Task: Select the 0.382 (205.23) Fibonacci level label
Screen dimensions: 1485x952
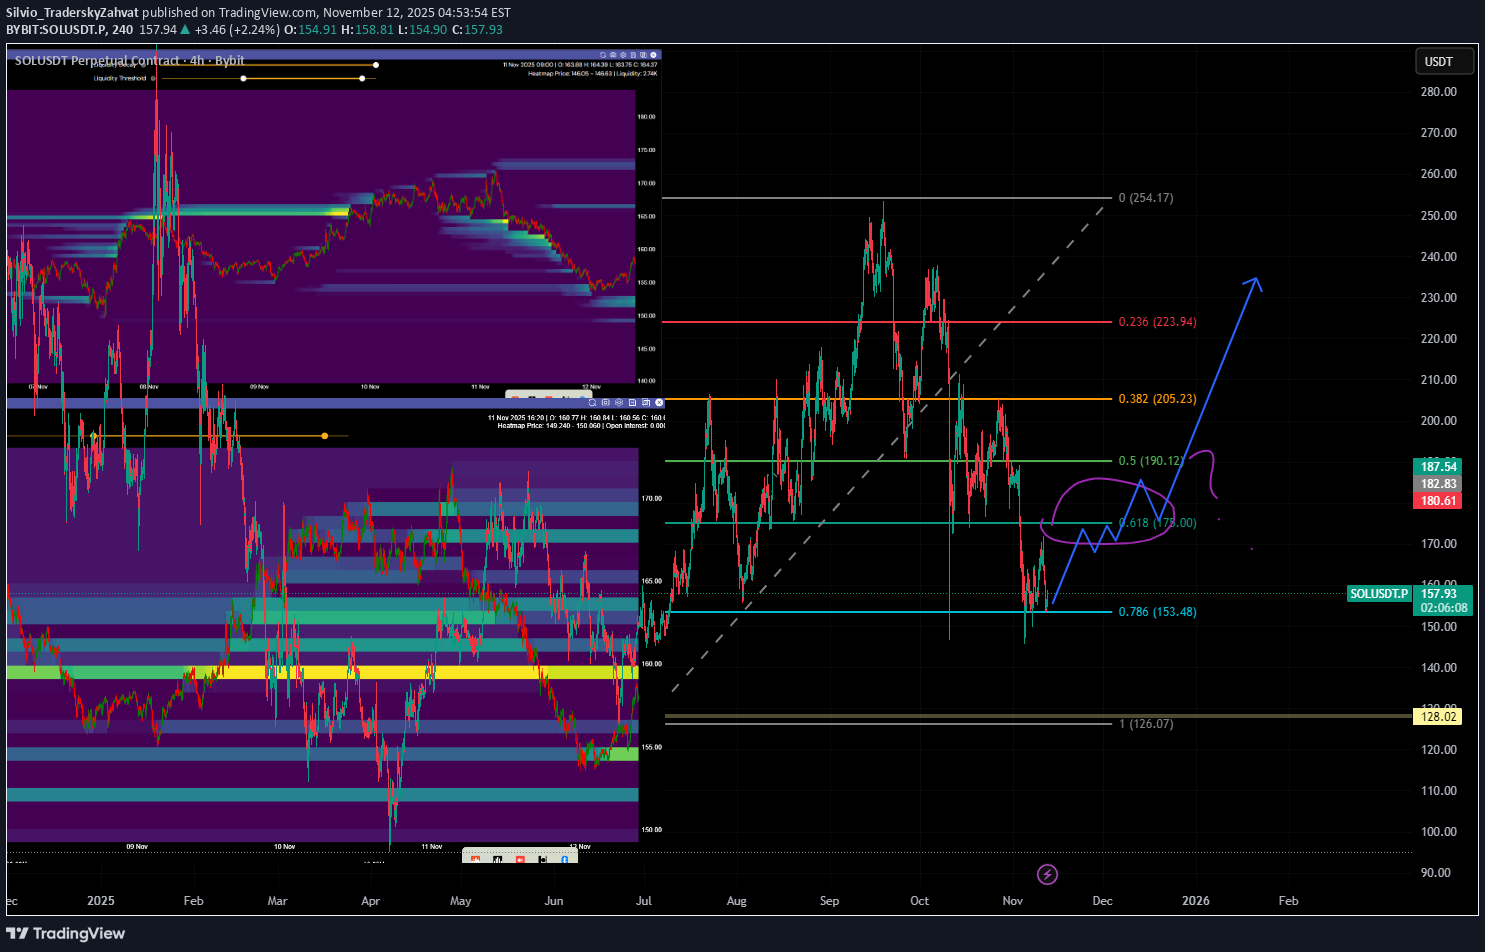Action: click(x=1157, y=399)
